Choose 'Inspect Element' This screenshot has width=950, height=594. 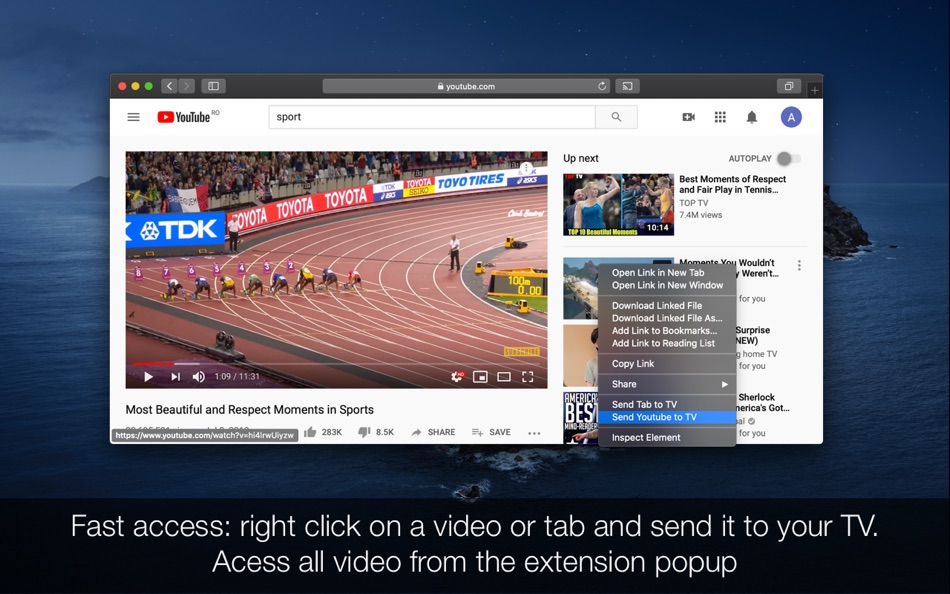pos(666,438)
